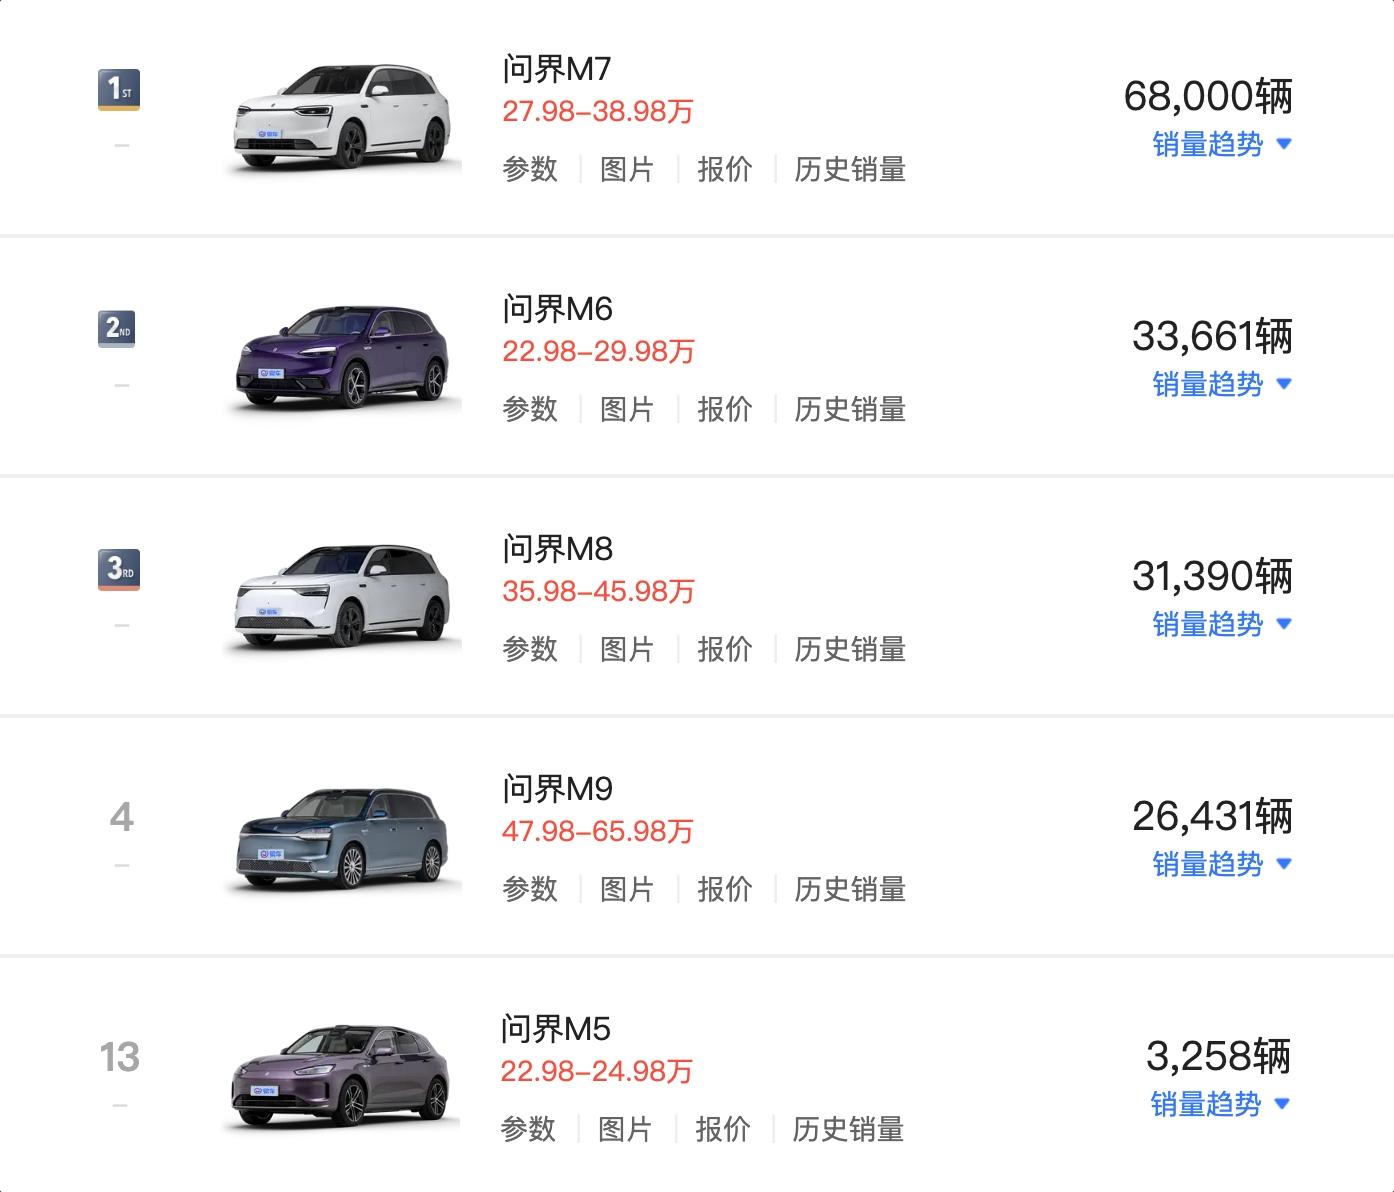Open the purple 问界M6 car image
The width and height of the screenshot is (1394, 1192).
[x=342, y=357]
